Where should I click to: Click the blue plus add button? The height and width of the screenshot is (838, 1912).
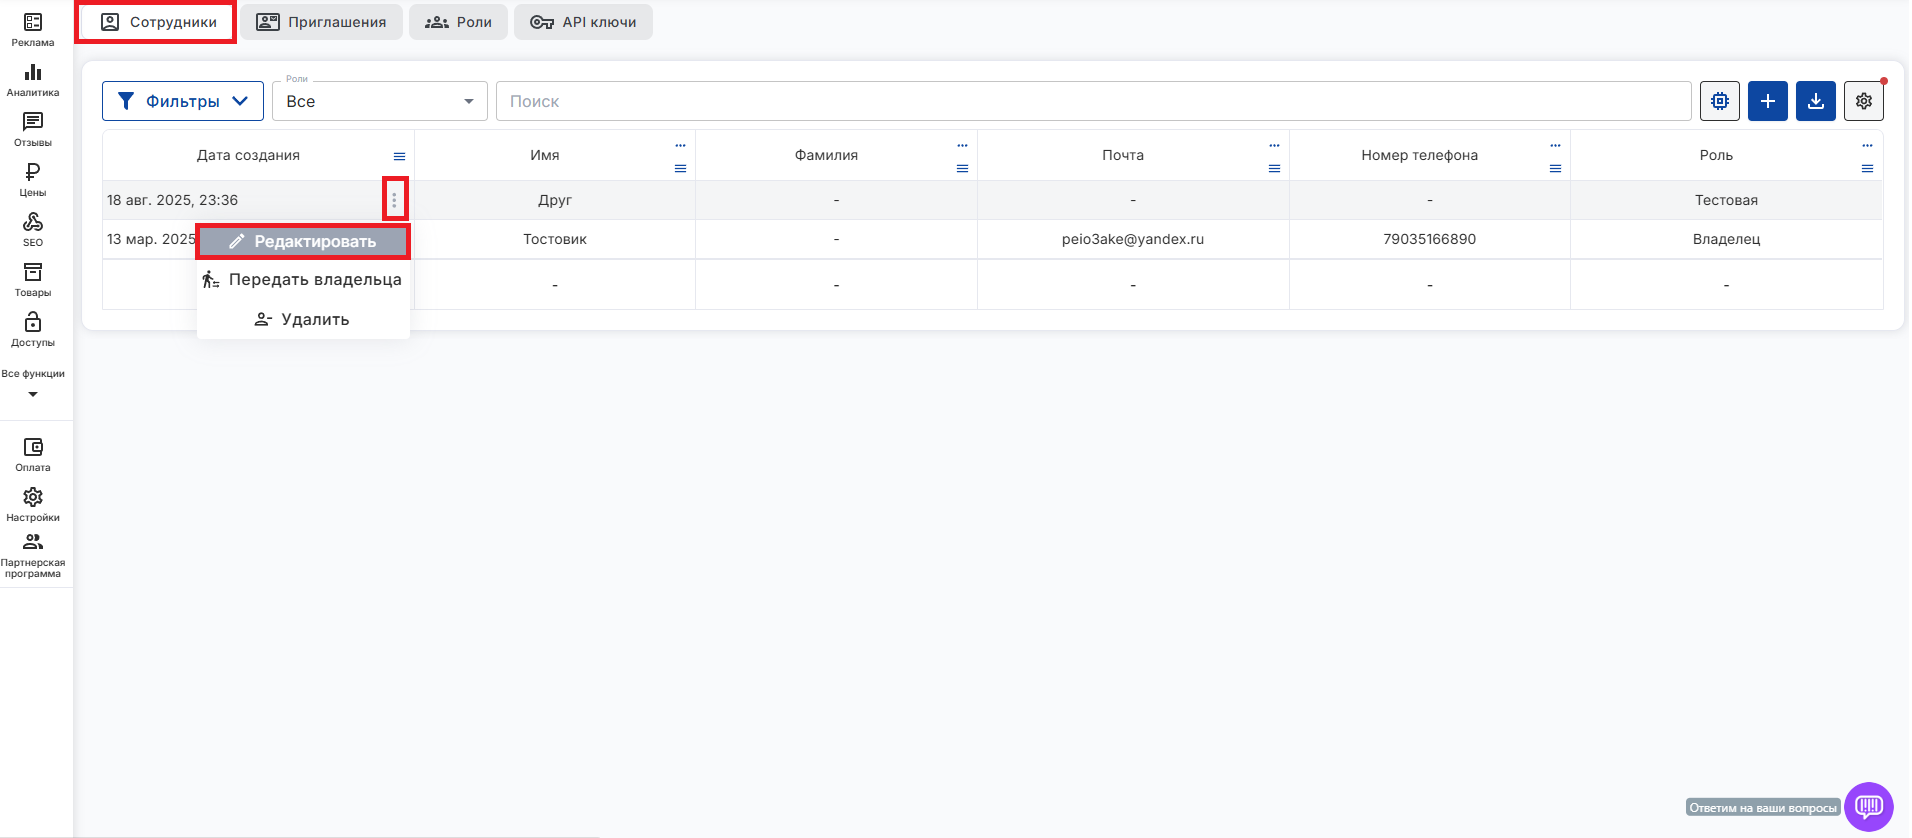point(1767,101)
